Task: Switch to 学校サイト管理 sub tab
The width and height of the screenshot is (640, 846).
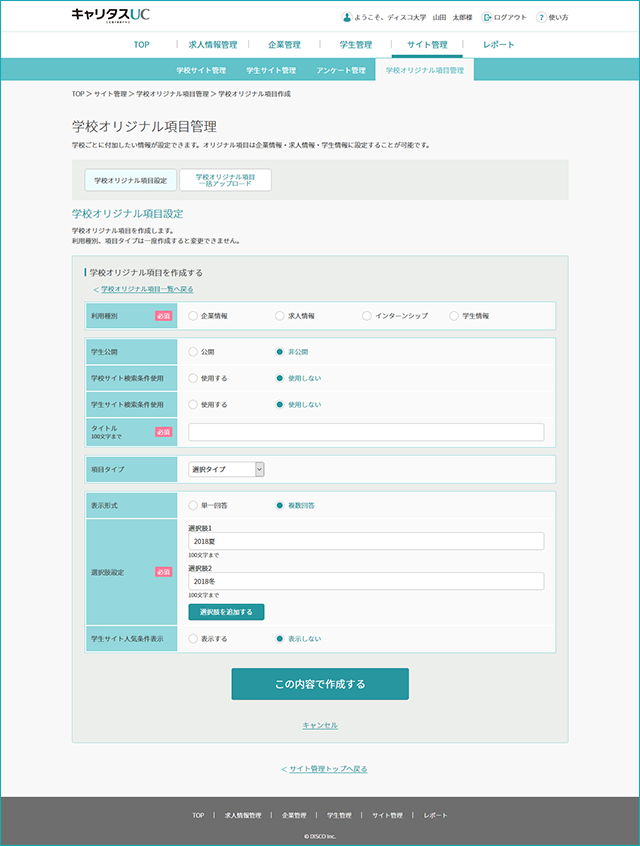Action: (x=201, y=70)
